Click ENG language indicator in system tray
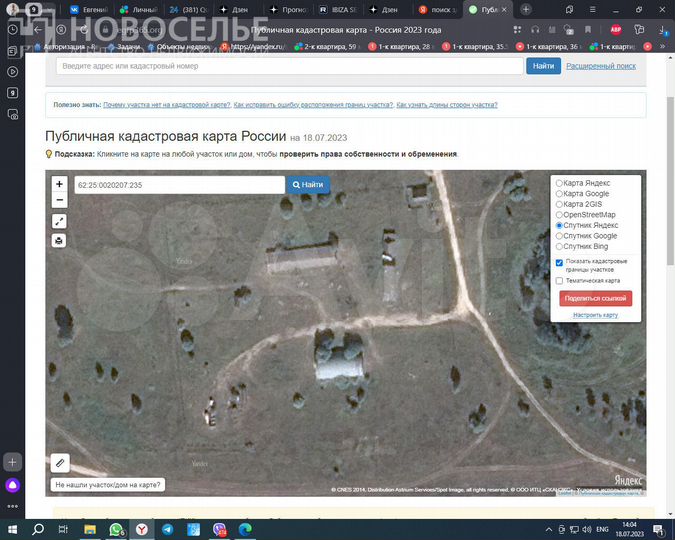Screen dimensions: 675x540 (602, 529)
